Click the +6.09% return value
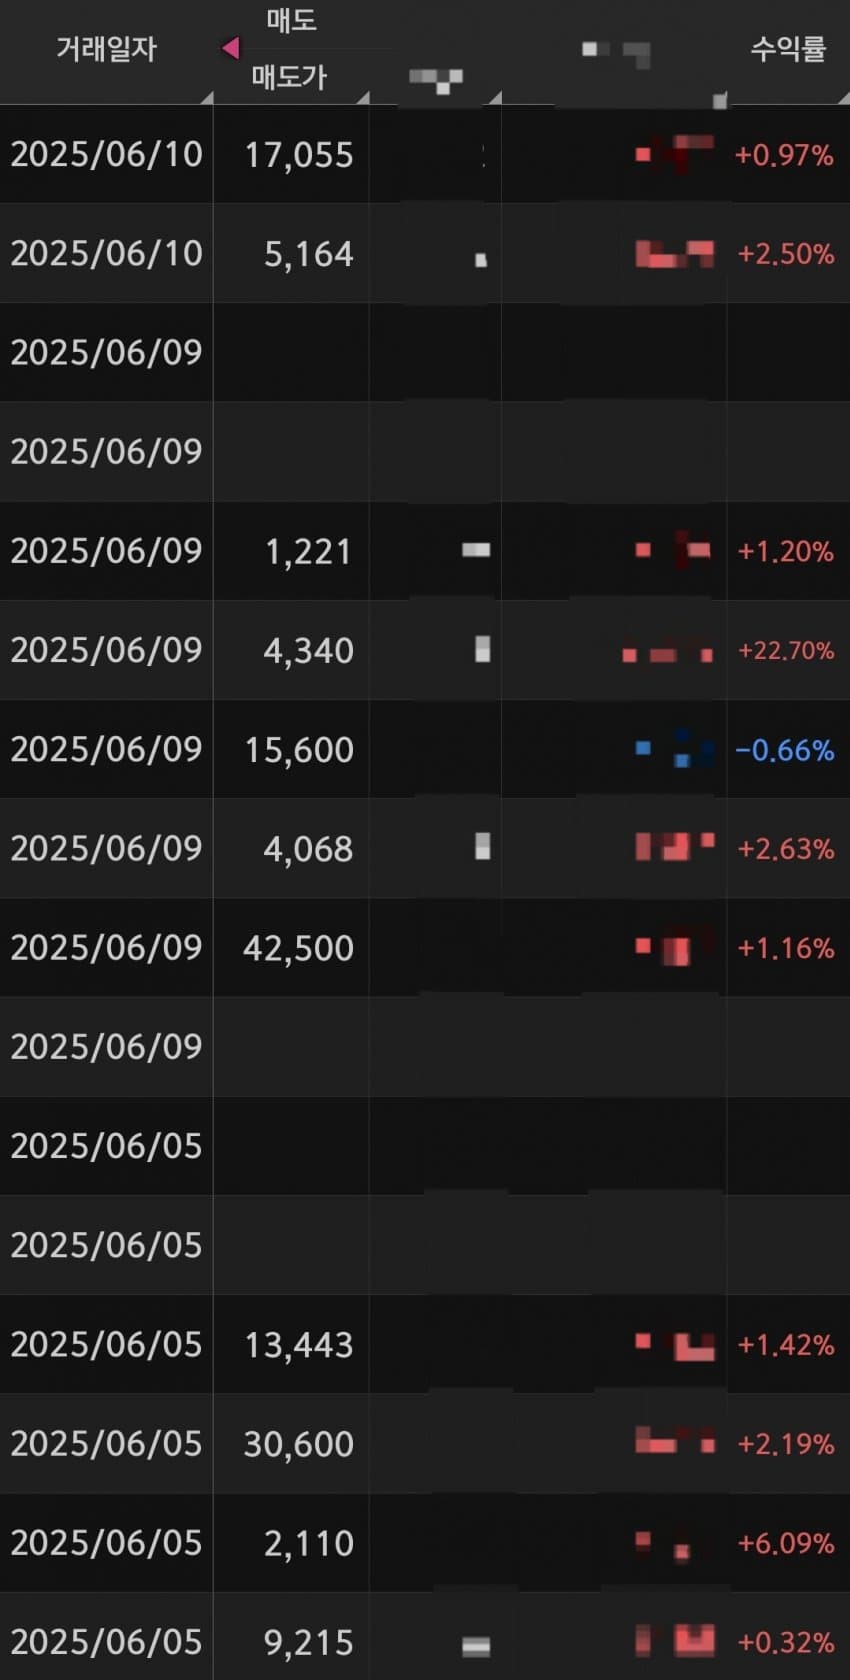This screenshot has width=850, height=1680. point(786,1543)
